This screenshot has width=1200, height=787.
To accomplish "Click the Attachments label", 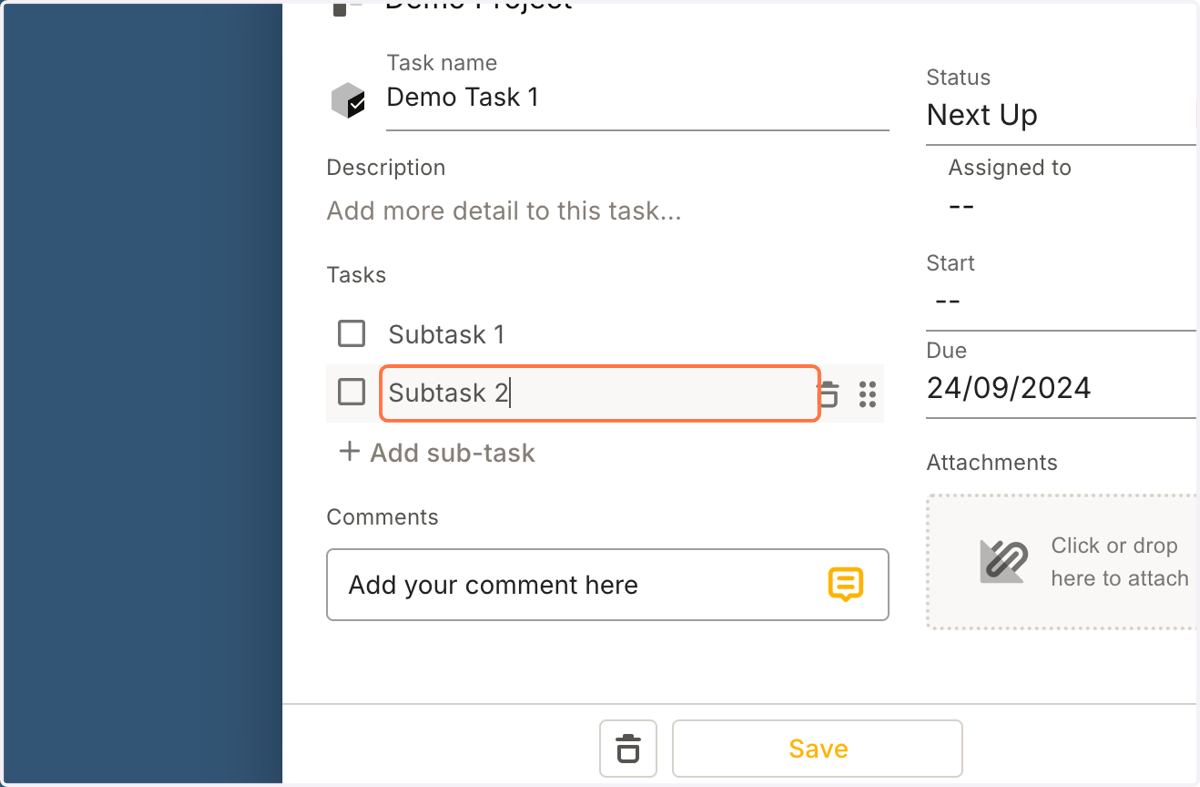I will (x=991, y=463).
